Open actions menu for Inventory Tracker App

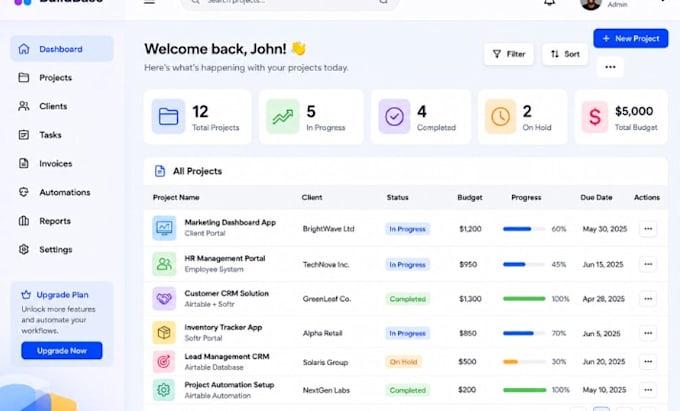pos(648,333)
